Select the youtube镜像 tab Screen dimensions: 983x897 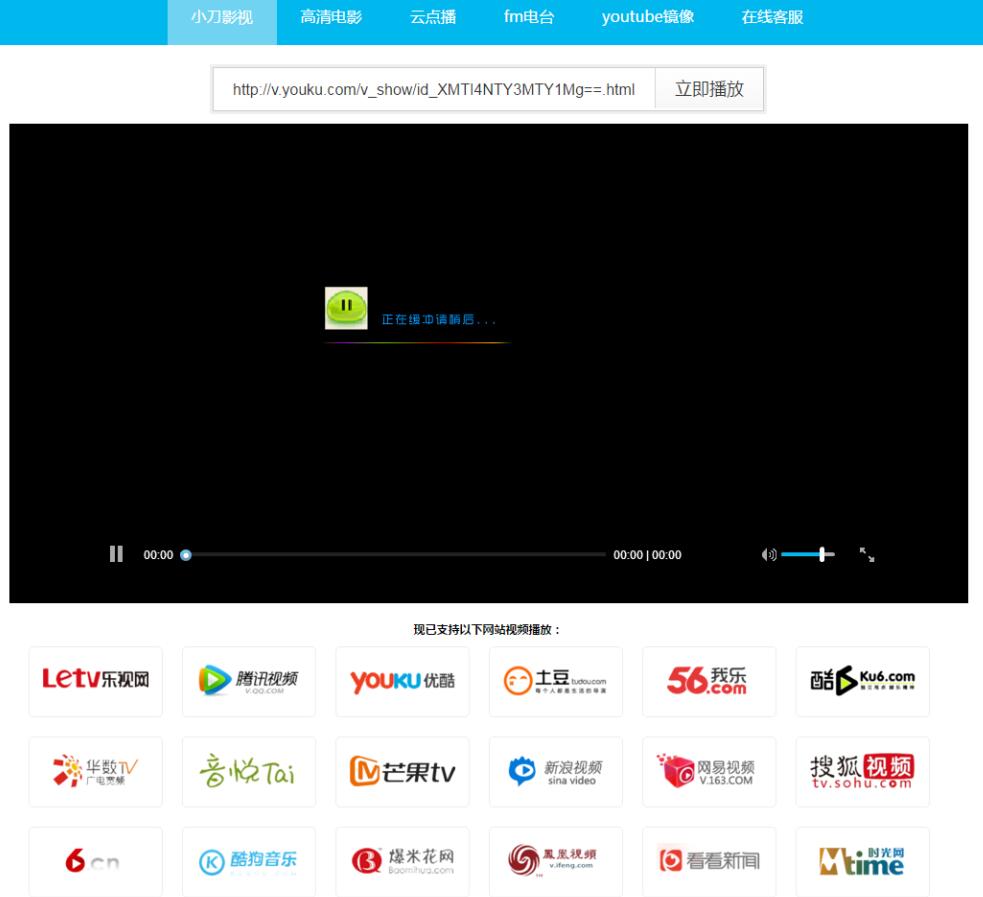tap(648, 18)
